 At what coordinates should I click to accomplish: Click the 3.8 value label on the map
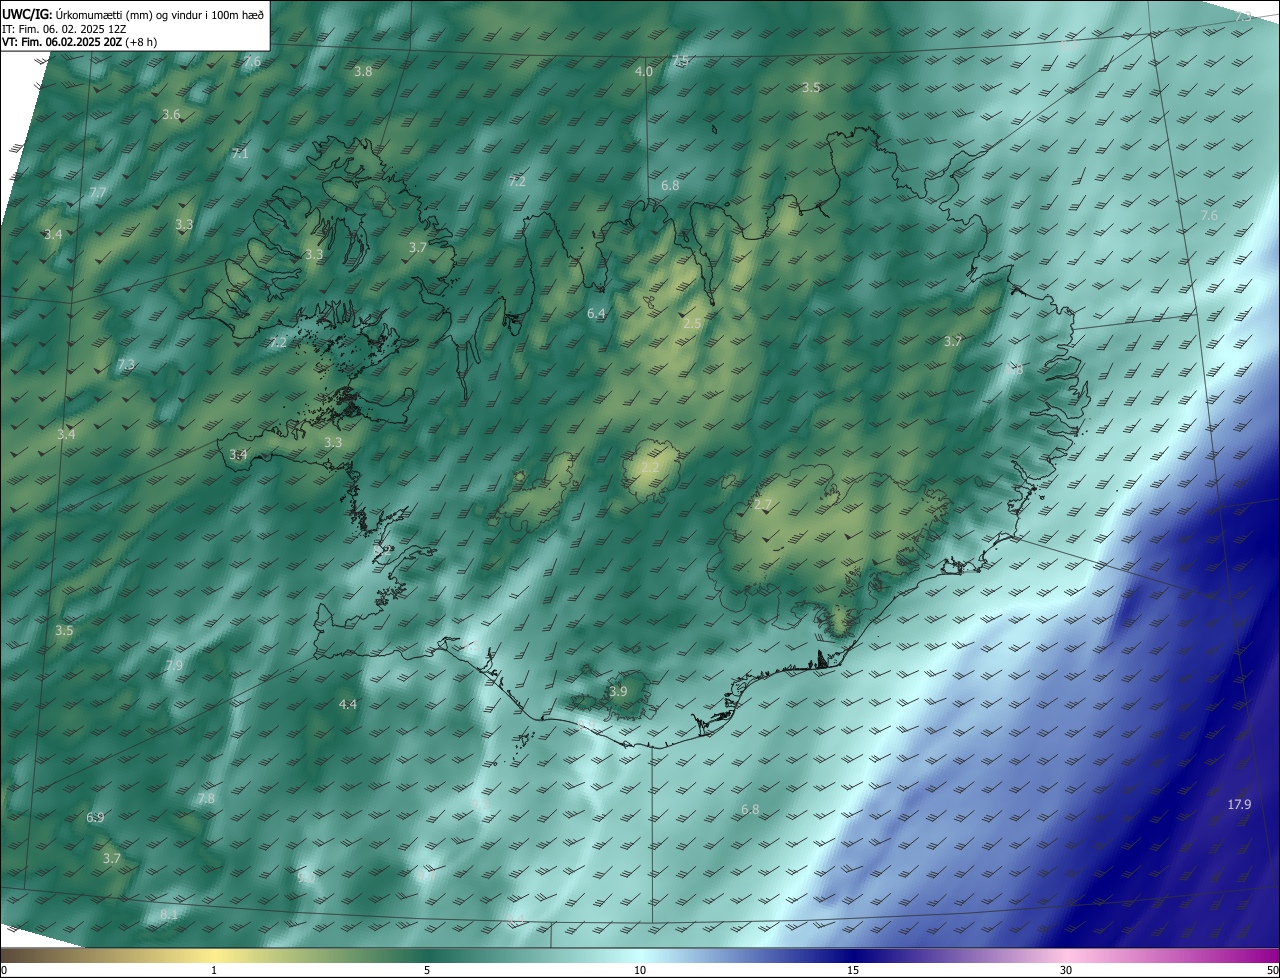[x=363, y=71]
